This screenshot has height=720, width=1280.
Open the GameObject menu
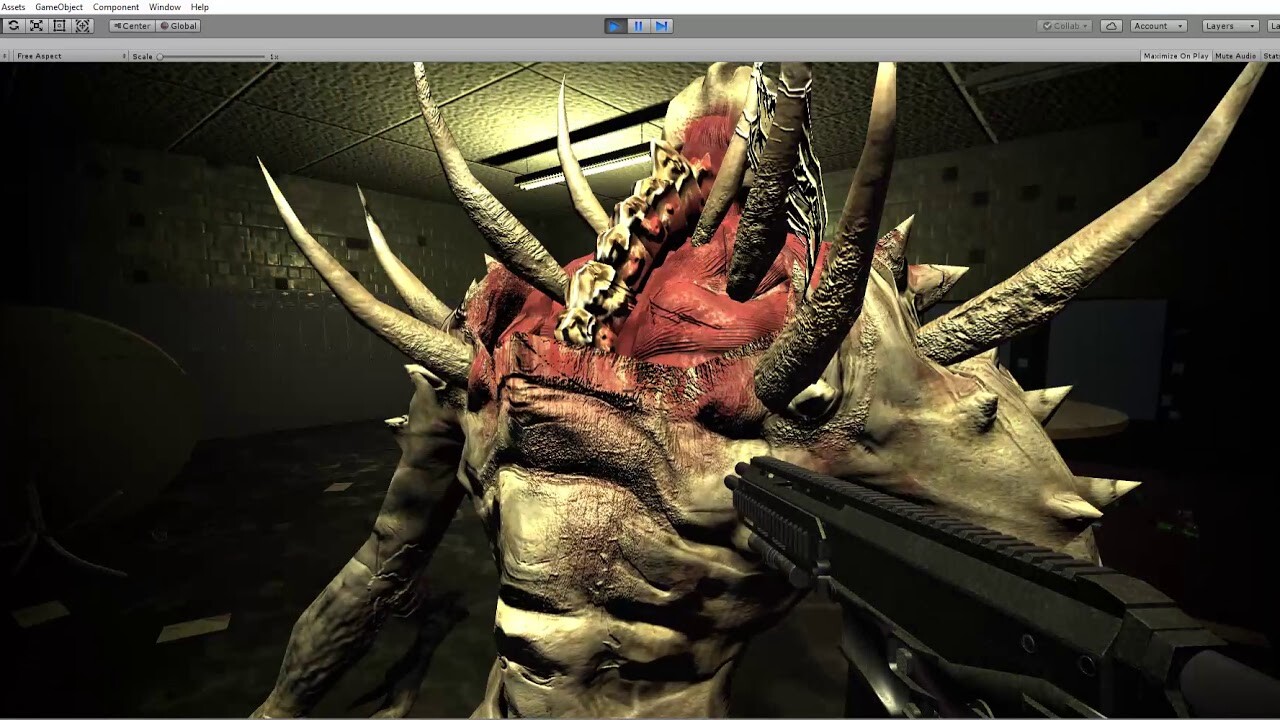59,7
